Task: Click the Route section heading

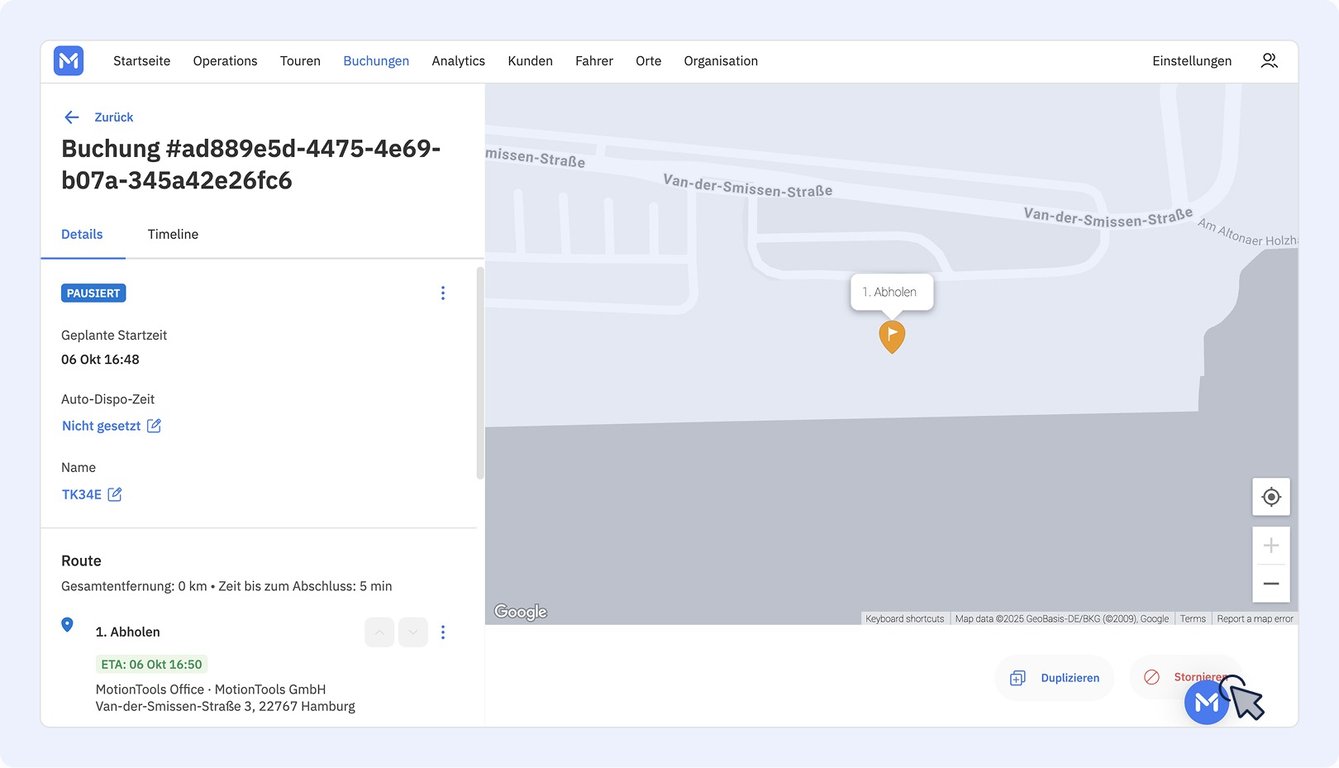Action: (x=81, y=561)
